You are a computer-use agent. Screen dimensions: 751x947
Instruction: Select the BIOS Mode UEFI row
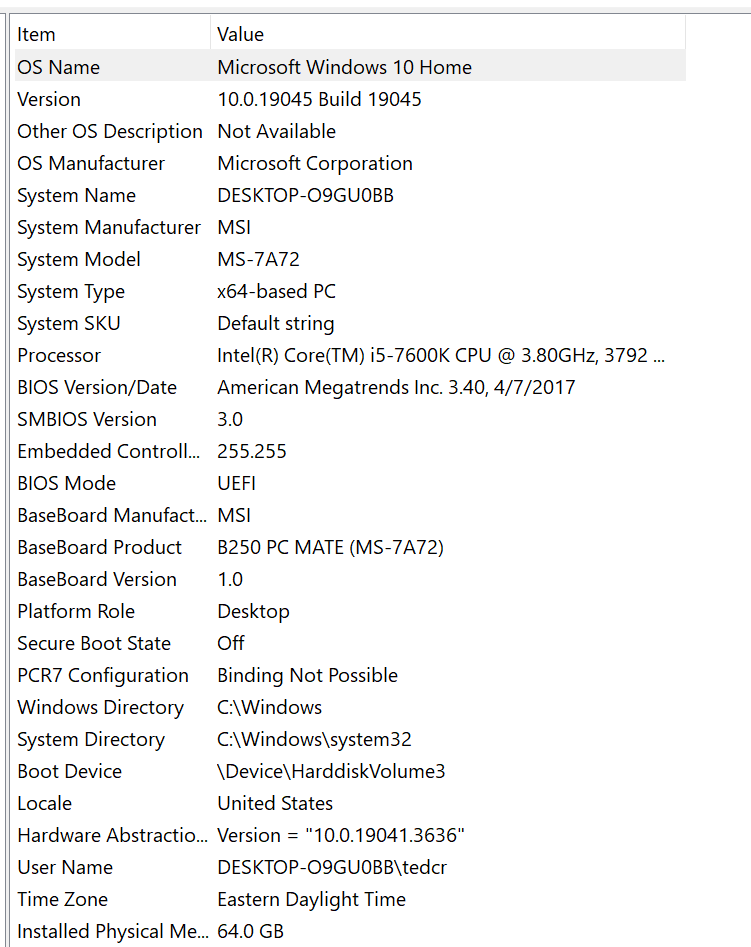point(350,483)
